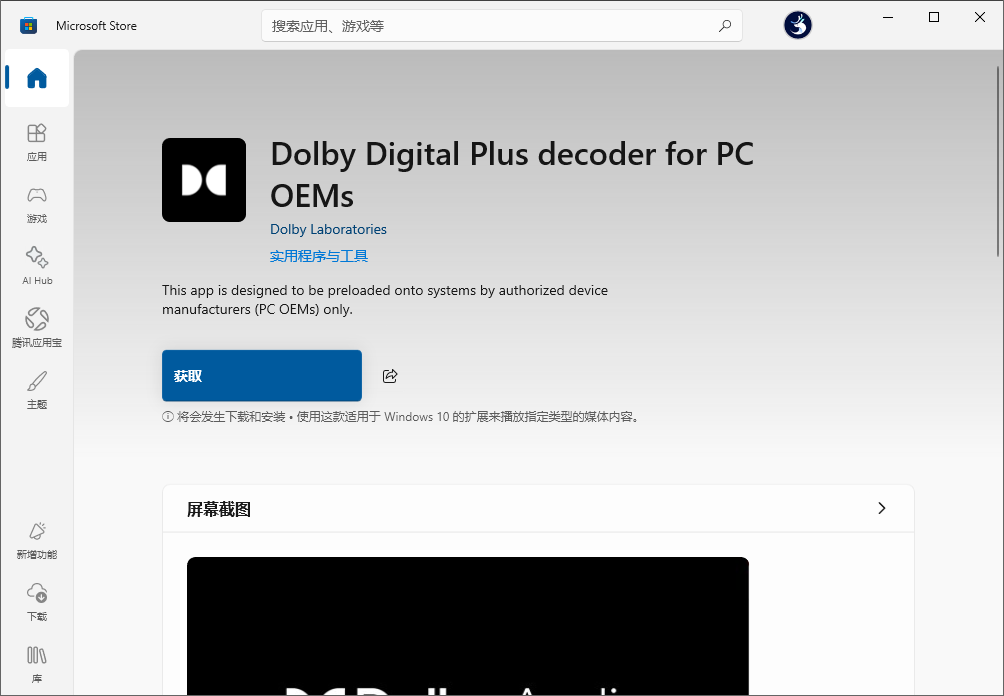Click the Dolby app logo
This screenshot has height=696, width=1004.
(x=204, y=180)
